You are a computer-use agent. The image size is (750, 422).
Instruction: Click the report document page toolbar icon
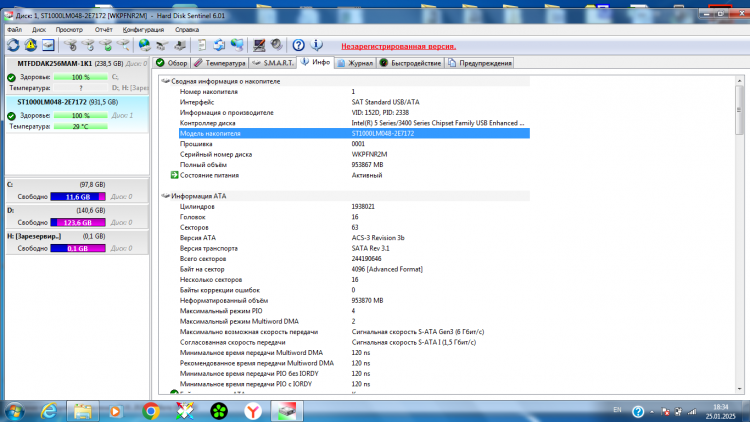click(202, 45)
